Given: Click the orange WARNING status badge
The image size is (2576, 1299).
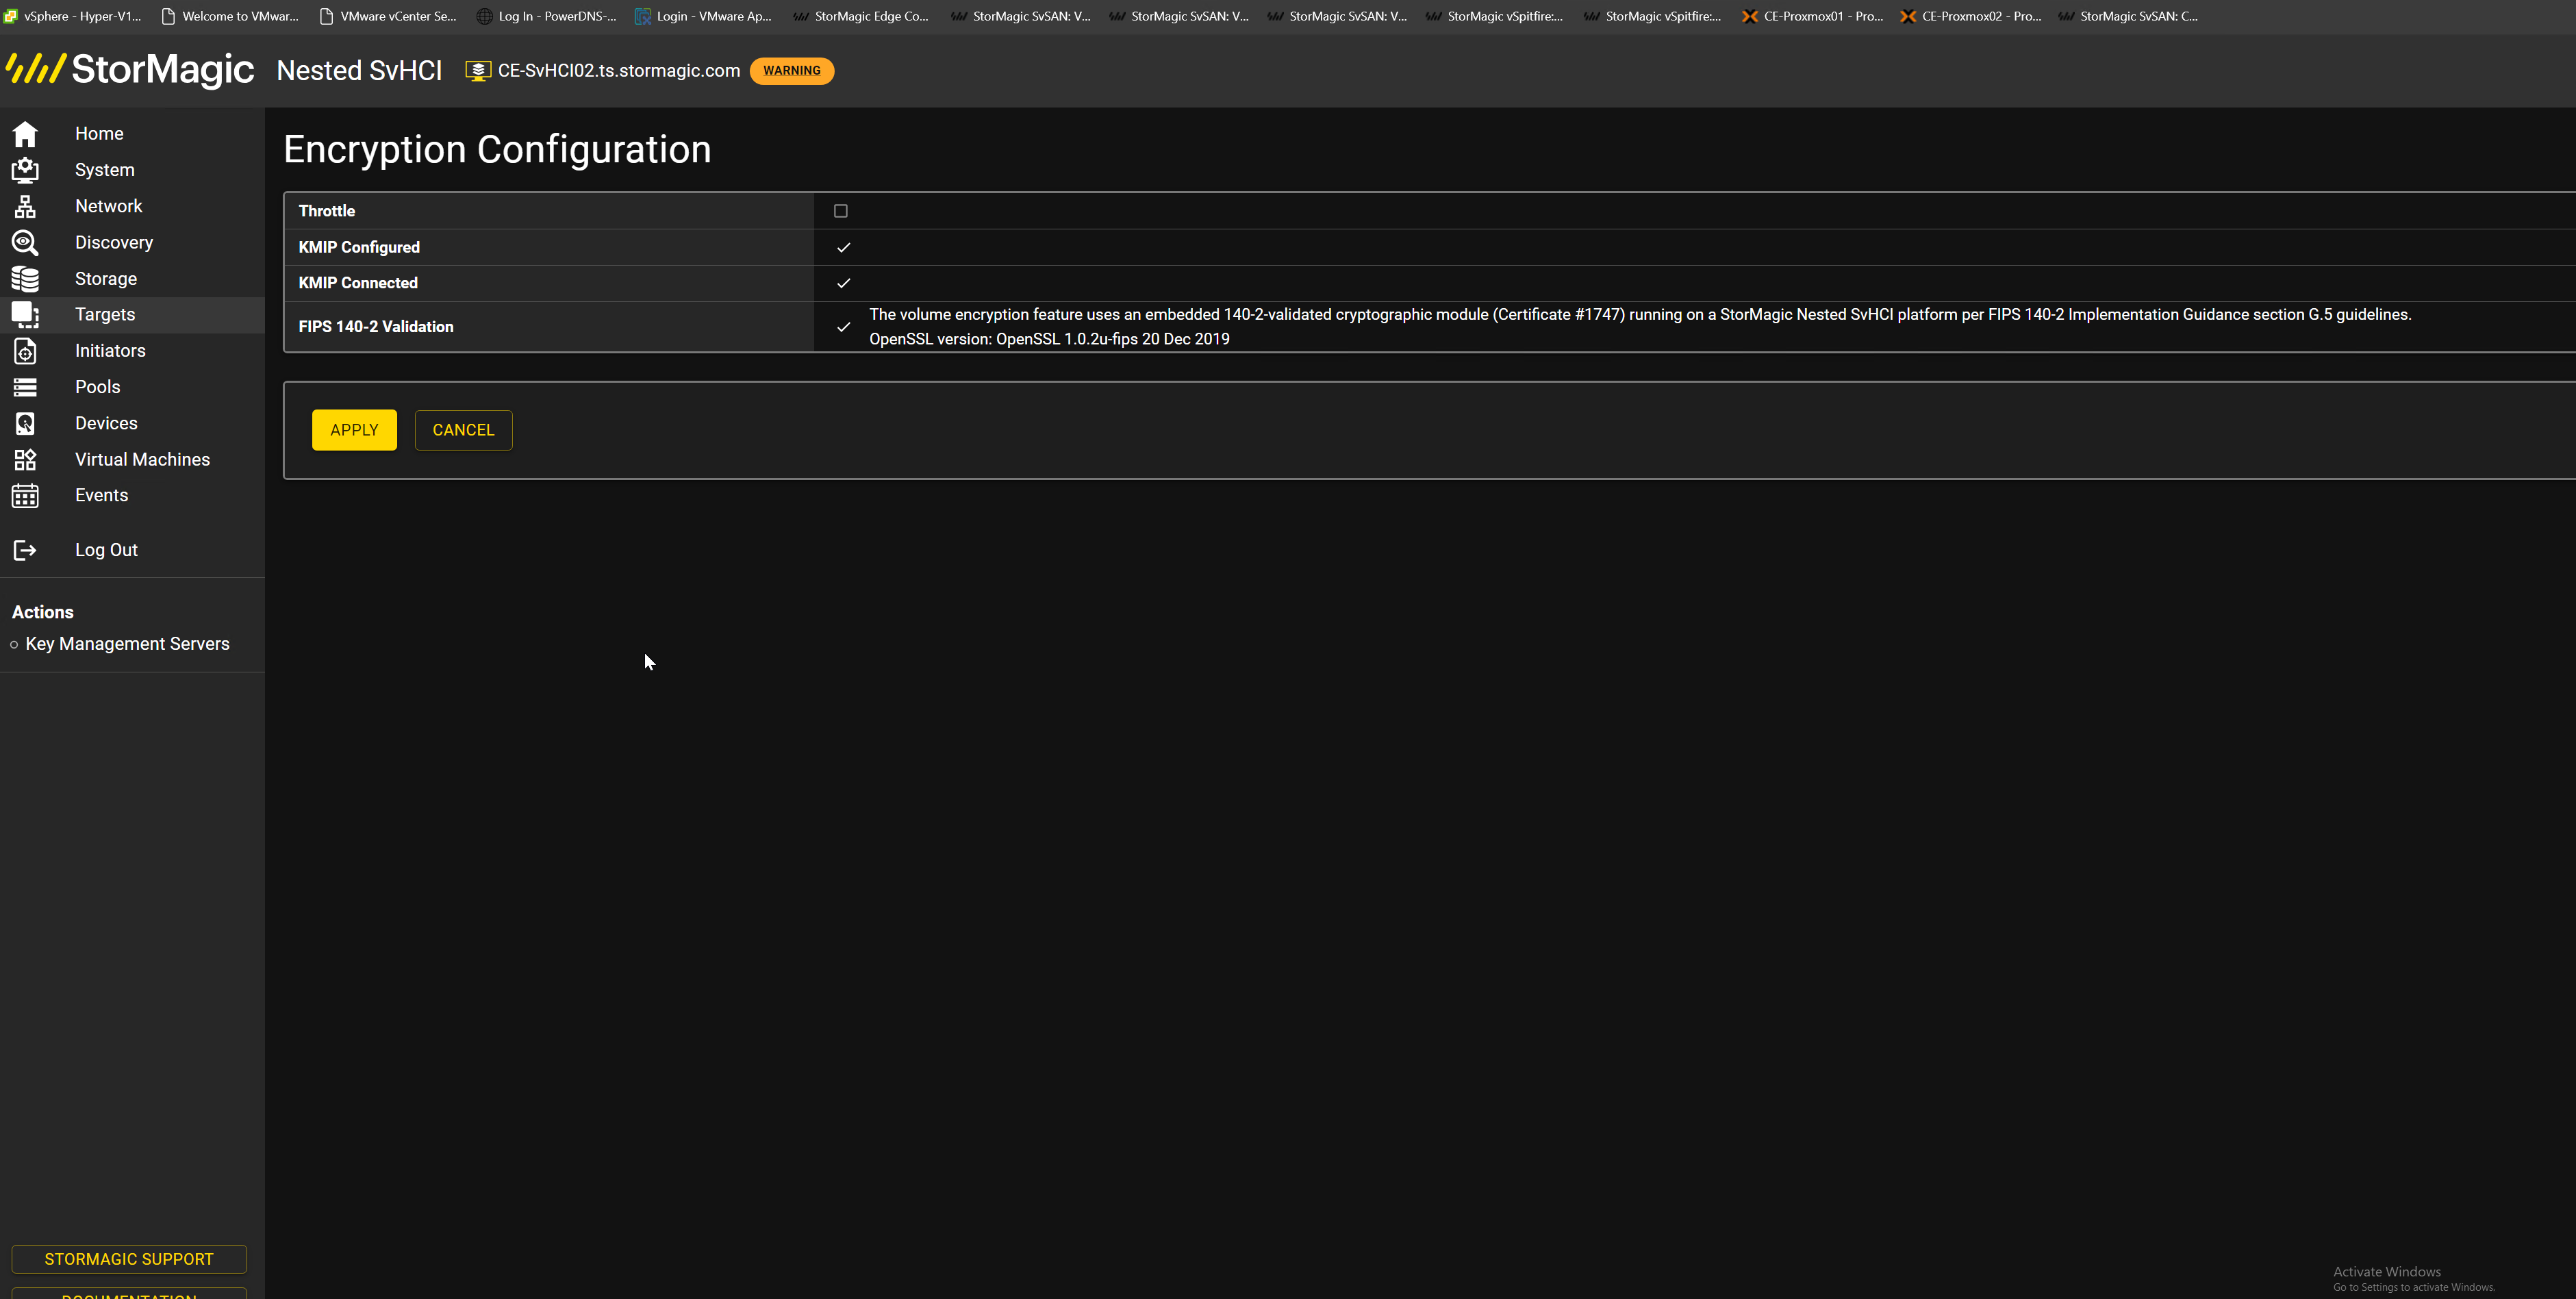Looking at the screenshot, I should point(791,71).
